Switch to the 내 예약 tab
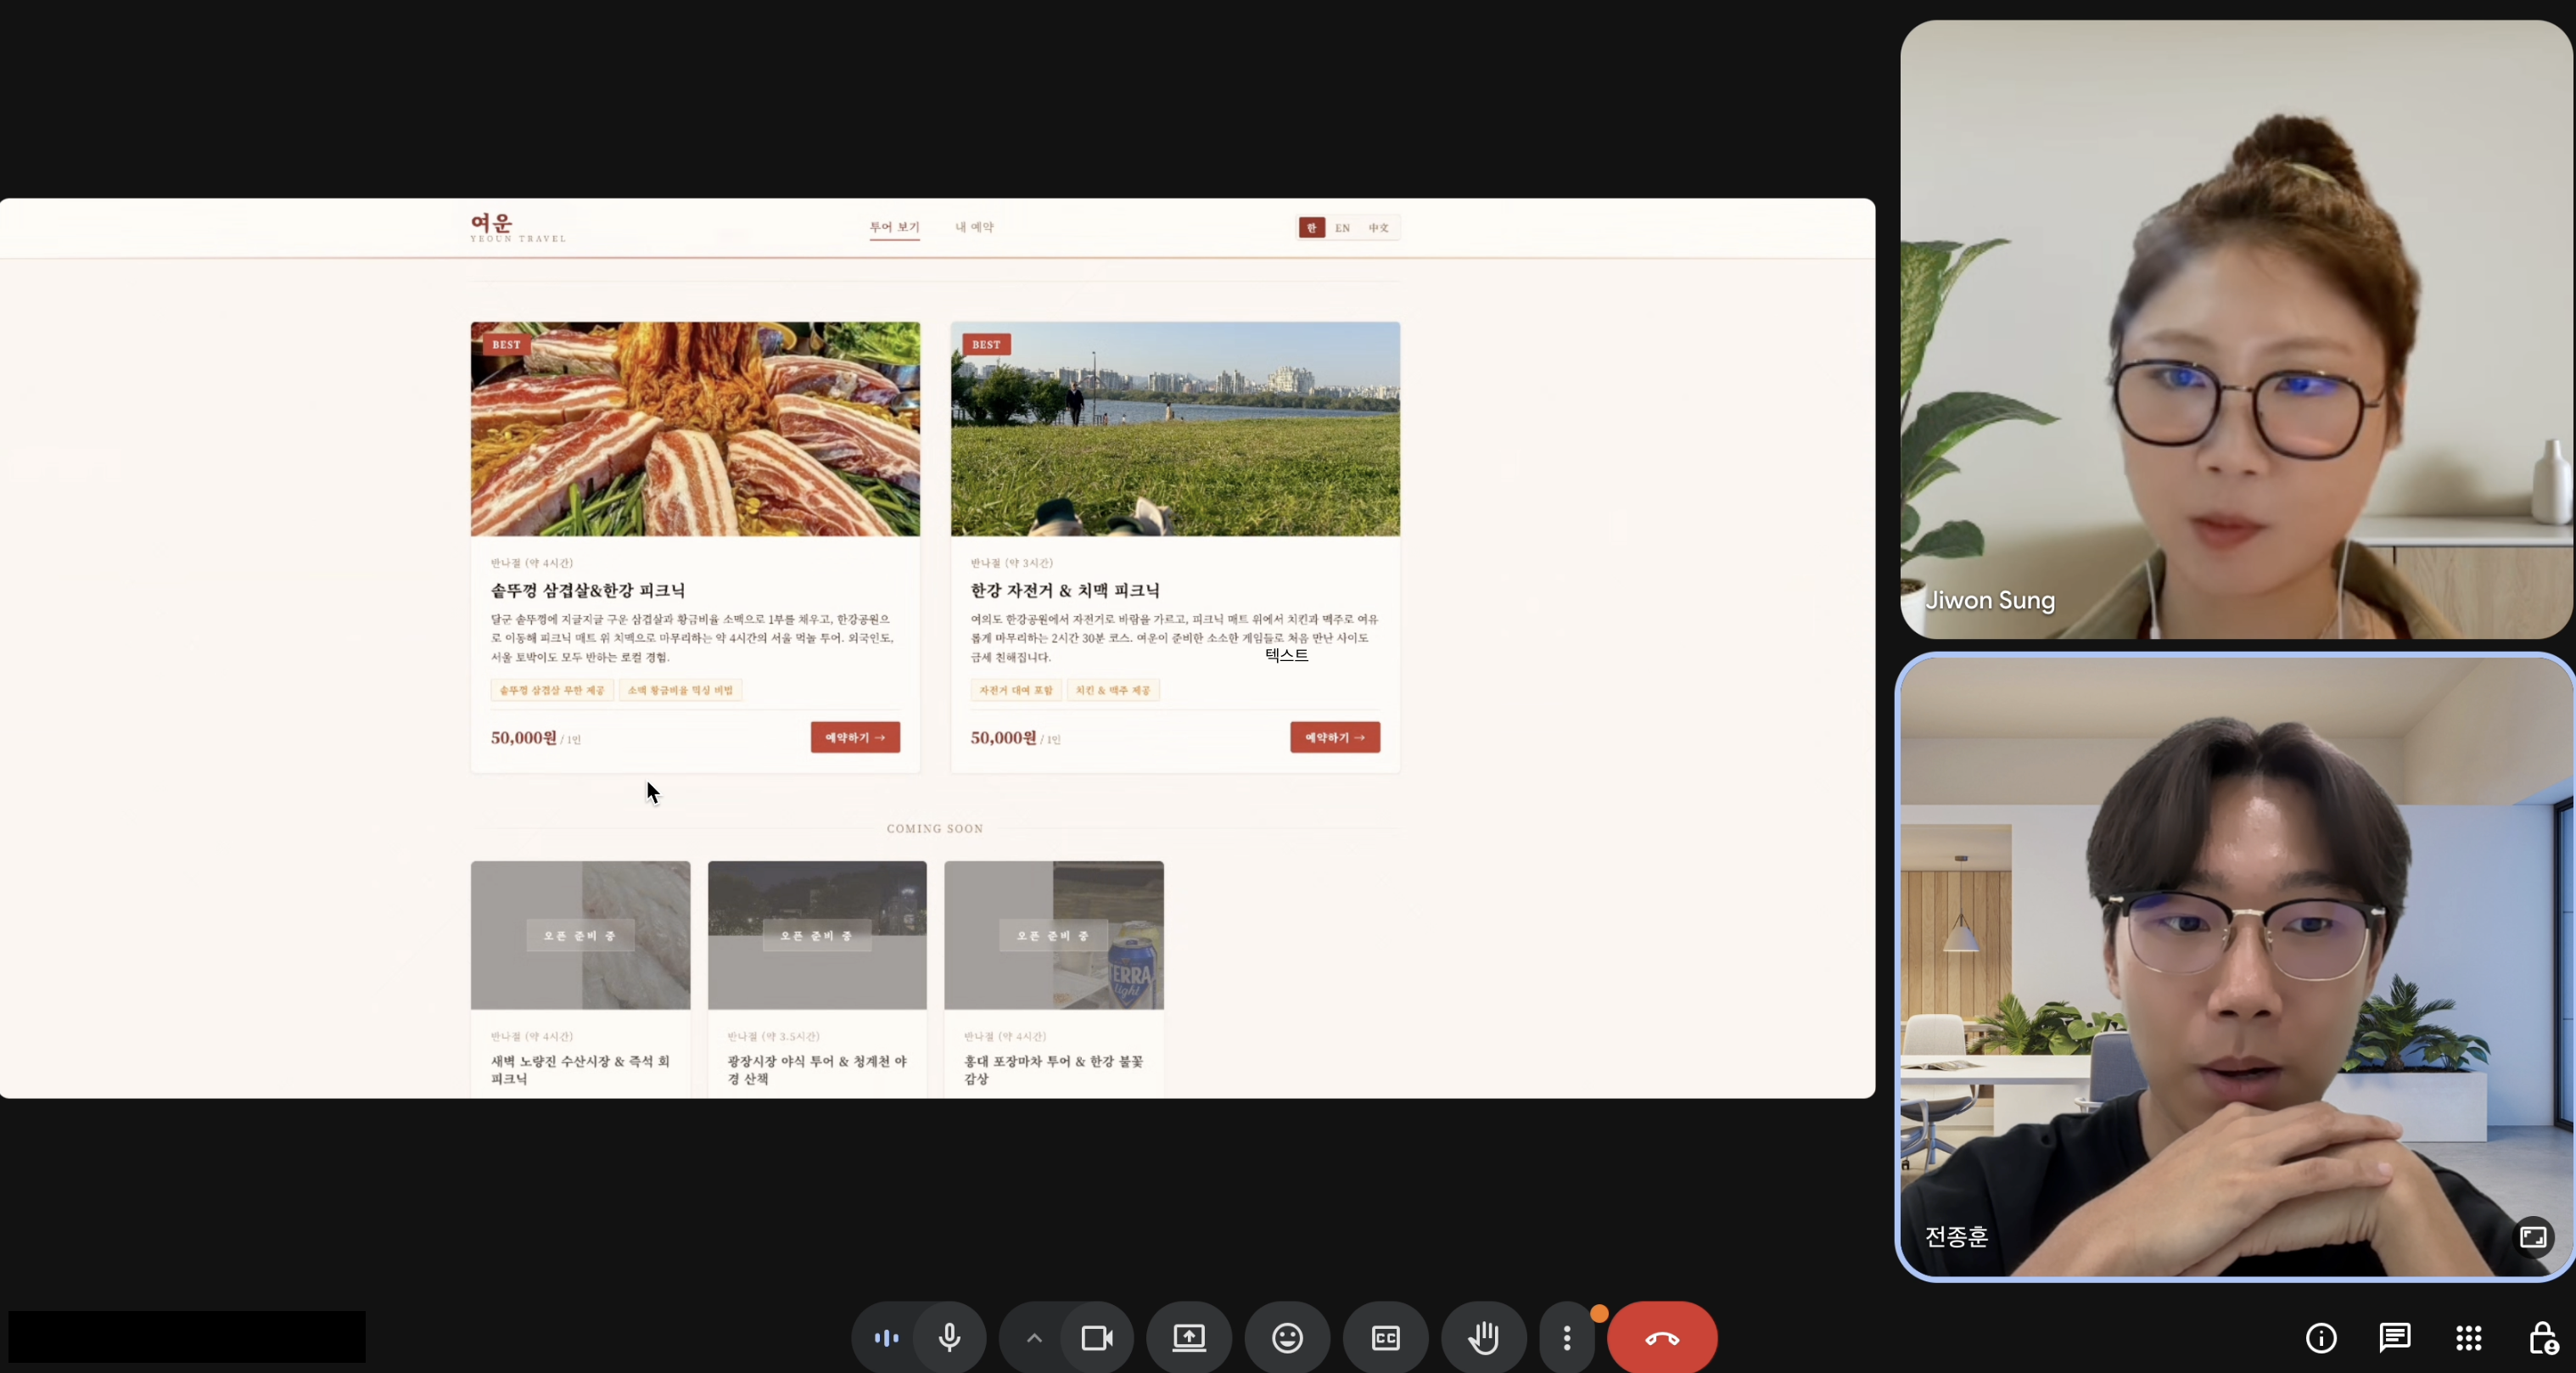The image size is (2576, 1373). click(974, 227)
